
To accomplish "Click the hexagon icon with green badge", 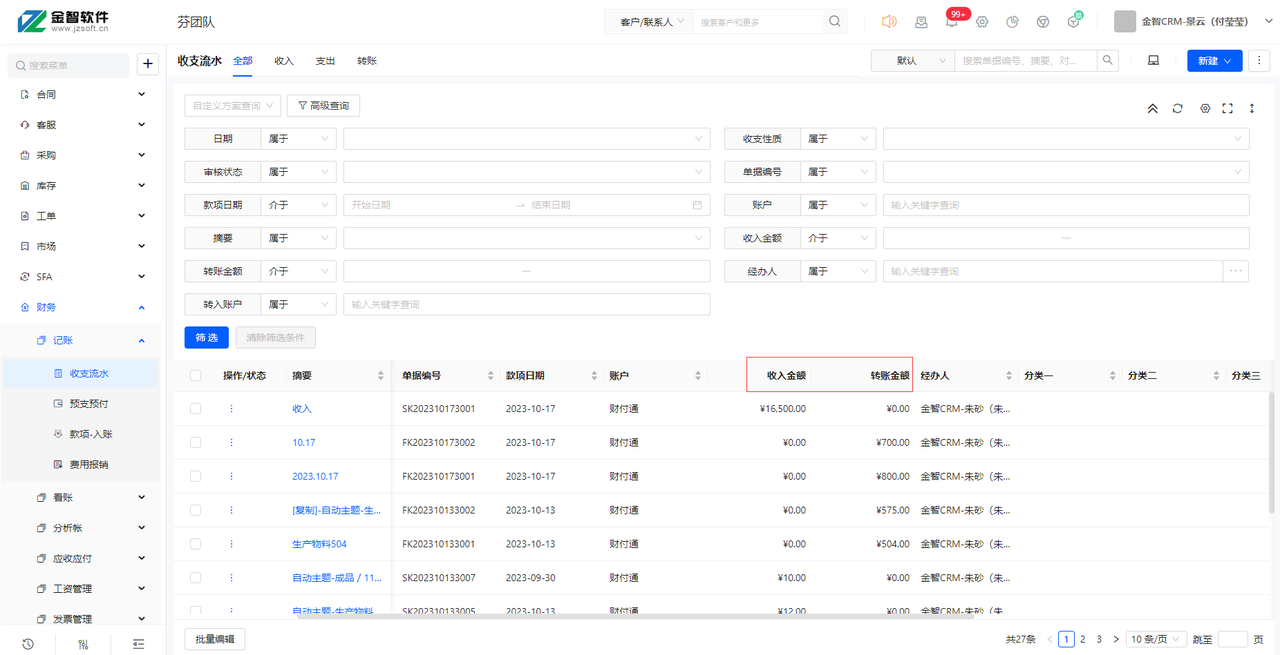I will [1074, 21].
